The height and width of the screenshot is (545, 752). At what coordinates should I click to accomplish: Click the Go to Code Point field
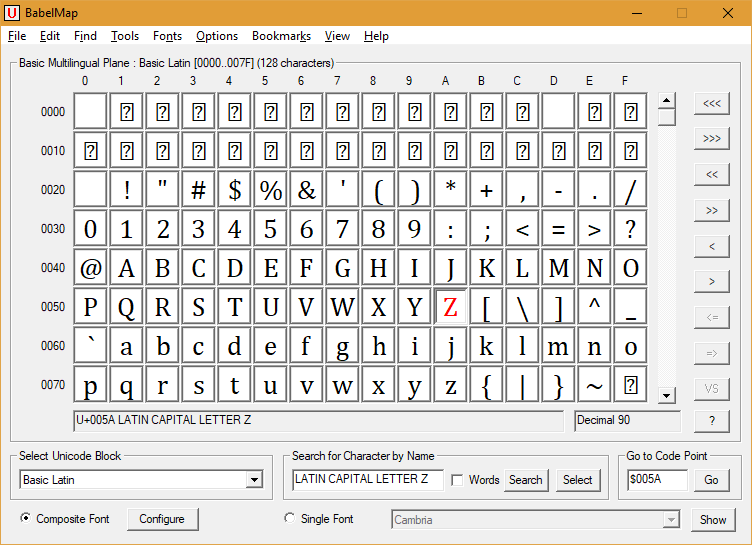click(657, 479)
